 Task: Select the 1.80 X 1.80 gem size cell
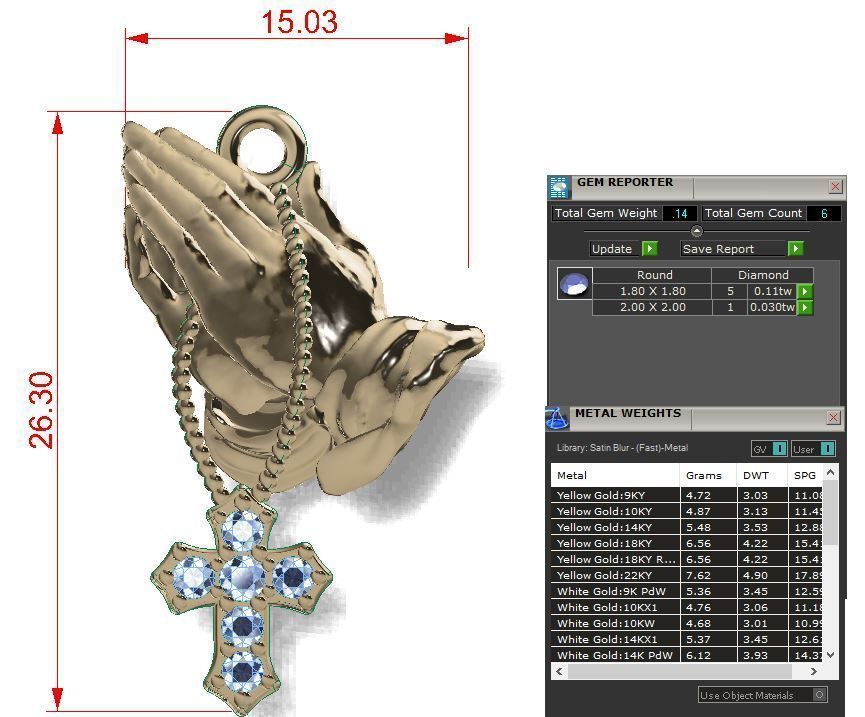[x=652, y=291]
